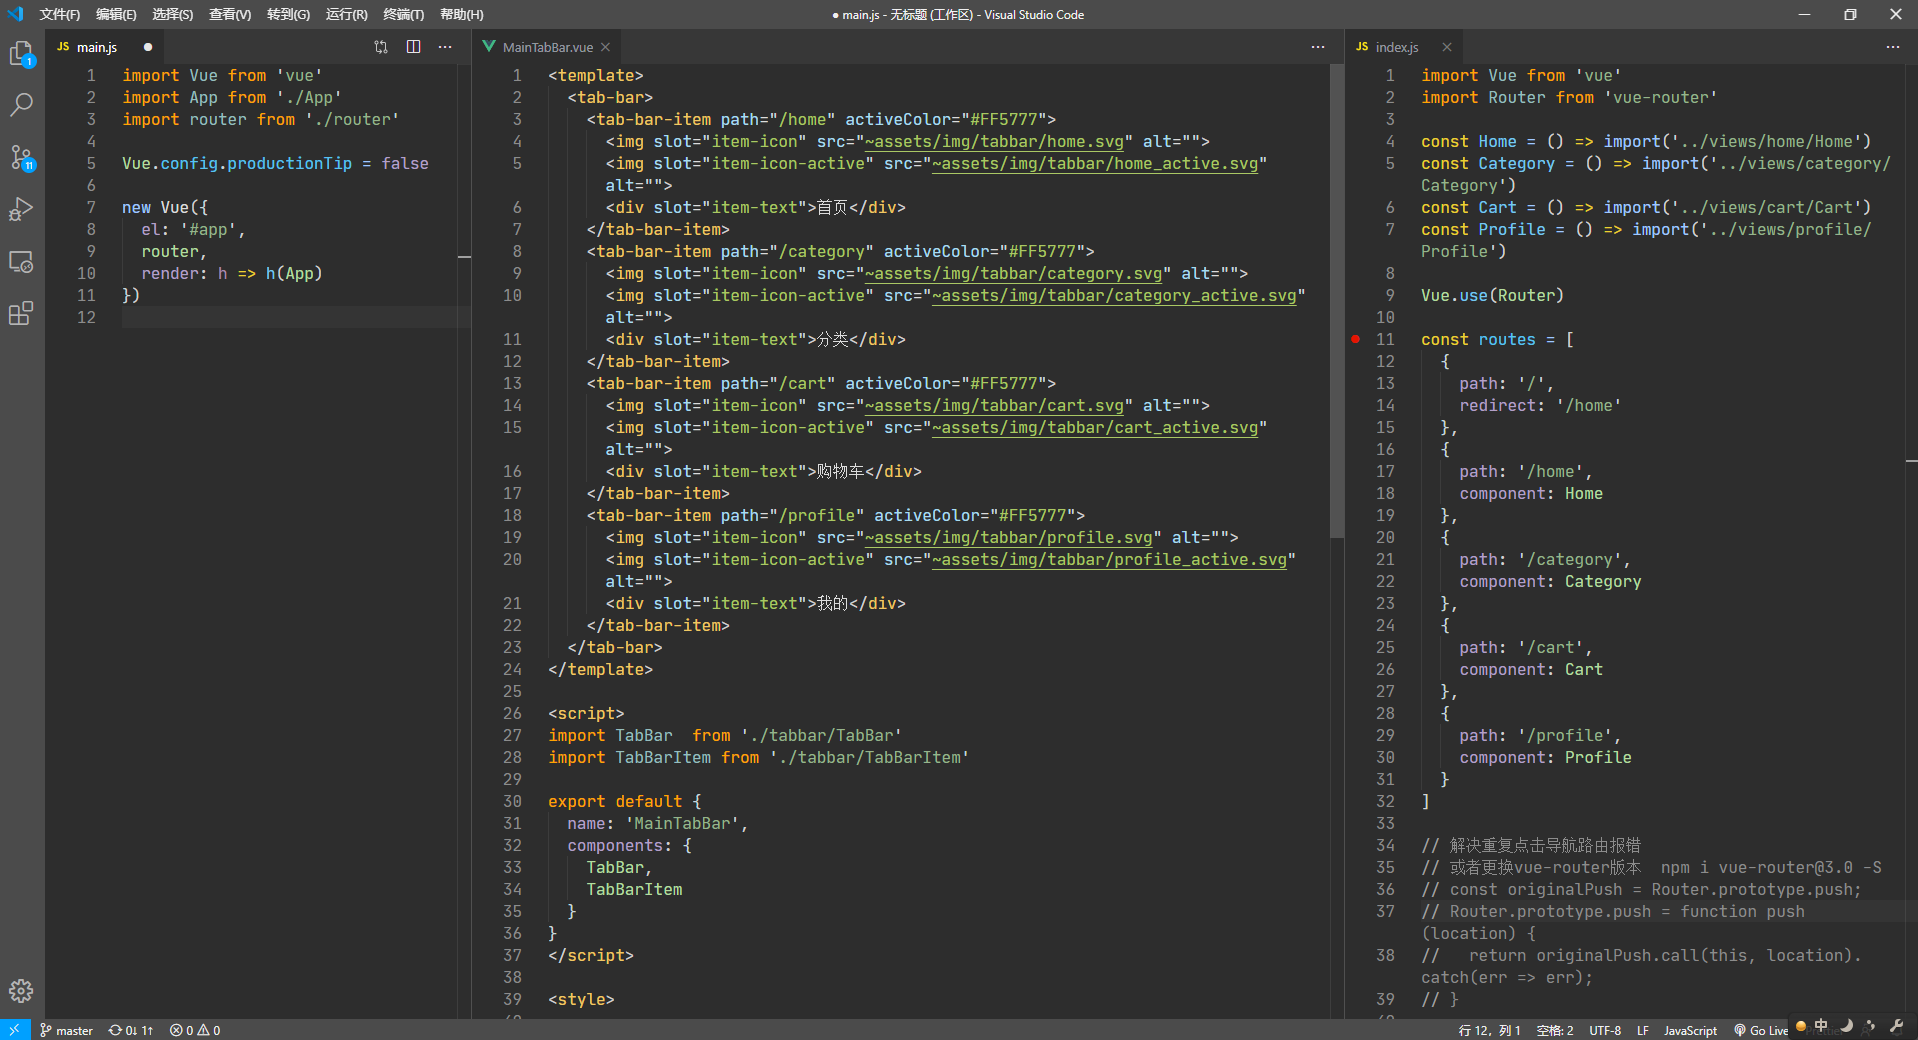Close the MainTabBar.vue tab
The height and width of the screenshot is (1040, 1918).
(606, 47)
